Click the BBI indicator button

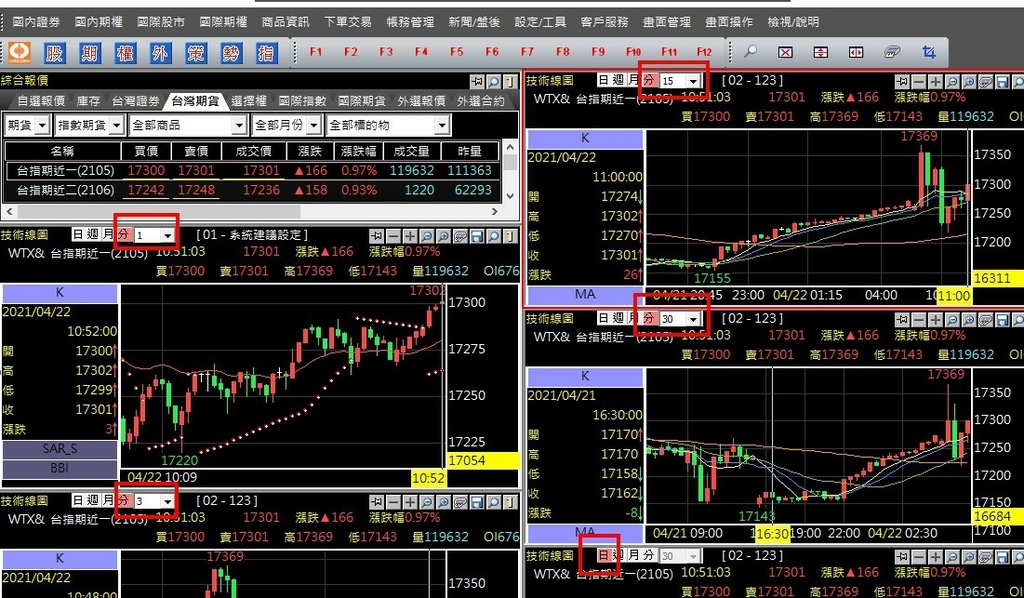click(60, 469)
